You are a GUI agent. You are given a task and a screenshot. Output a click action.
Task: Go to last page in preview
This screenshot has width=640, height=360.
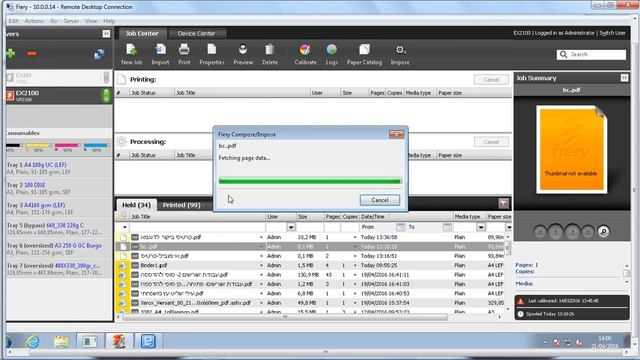pyautogui.click(x=588, y=232)
